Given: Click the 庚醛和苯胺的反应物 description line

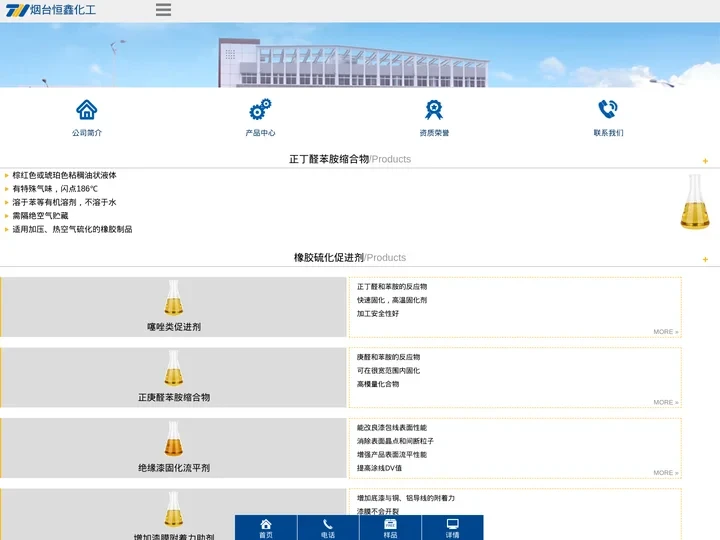Looking at the screenshot, I should coord(388,357).
